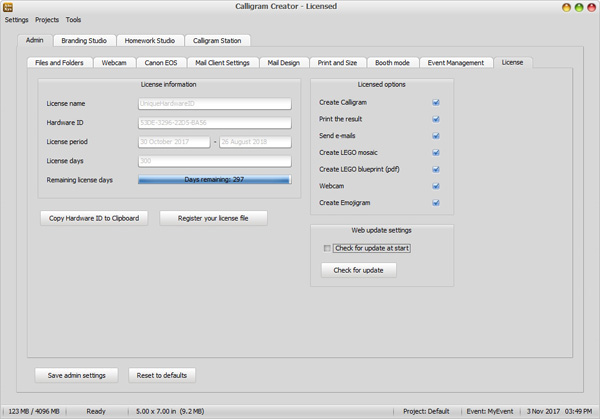Click the License name input field
The height and width of the screenshot is (419, 600).
click(215, 104)
